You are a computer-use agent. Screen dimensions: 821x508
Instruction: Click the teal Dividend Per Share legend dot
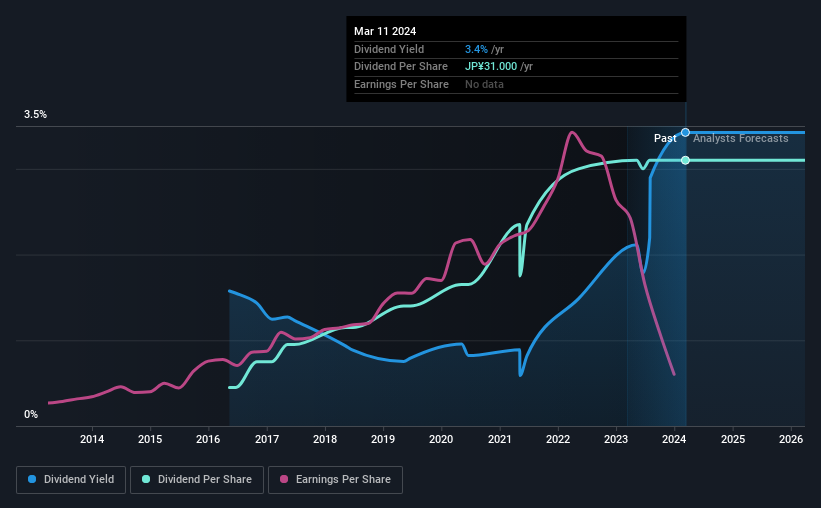[146, 479]
